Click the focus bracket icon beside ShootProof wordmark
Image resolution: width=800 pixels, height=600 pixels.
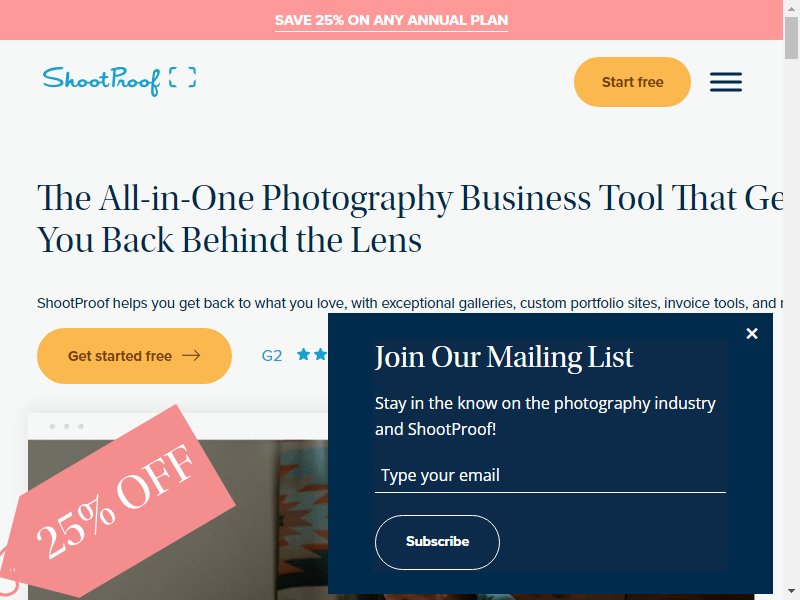pyautogui.click(x=183, y=78)
